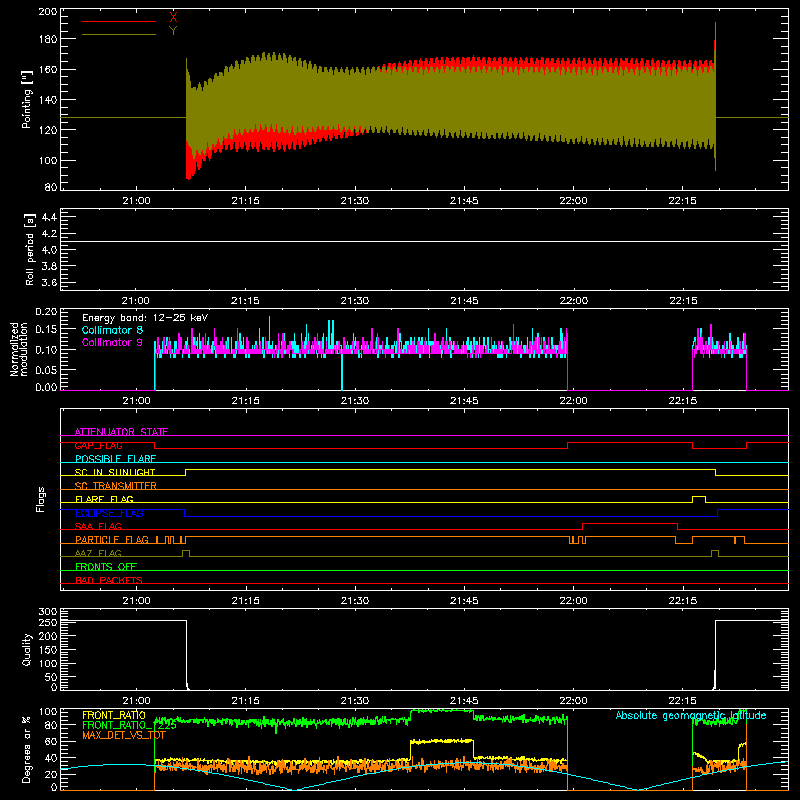Select the olive Y legend line sample
The height and width of the screenshot is (800, 800).
(x=119, y=35)
